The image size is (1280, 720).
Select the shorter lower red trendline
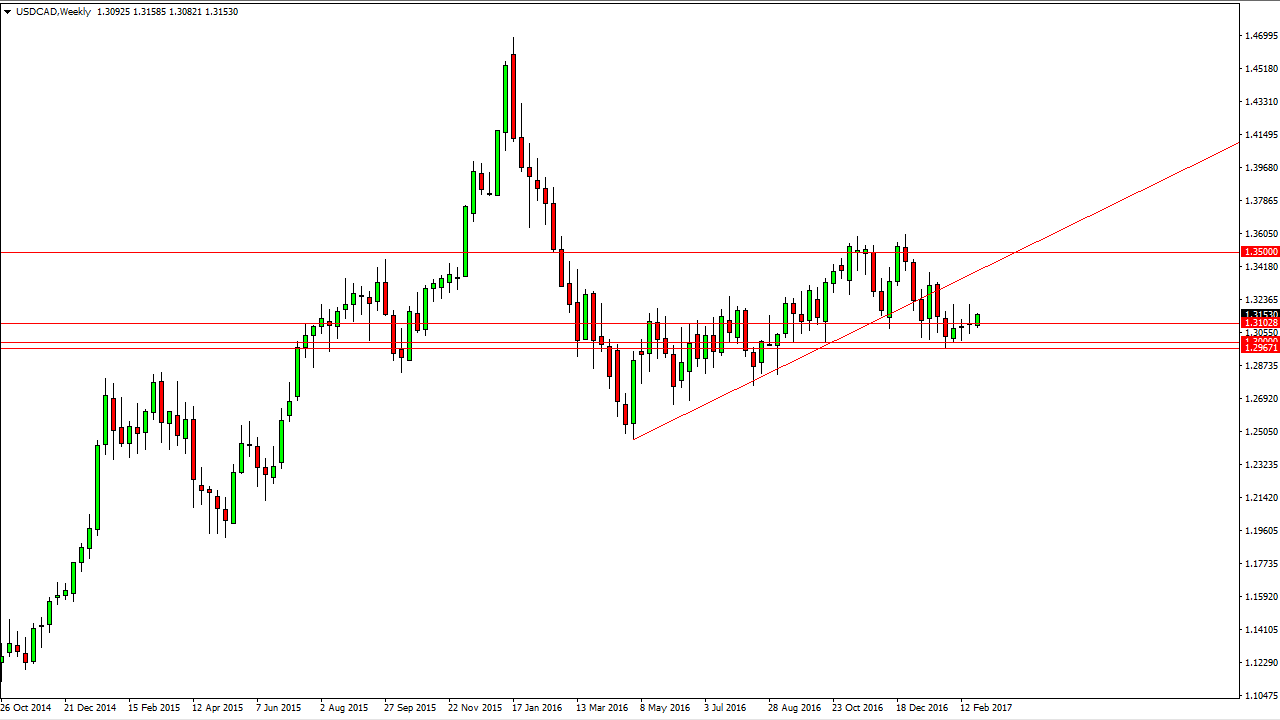click(700, 405)
